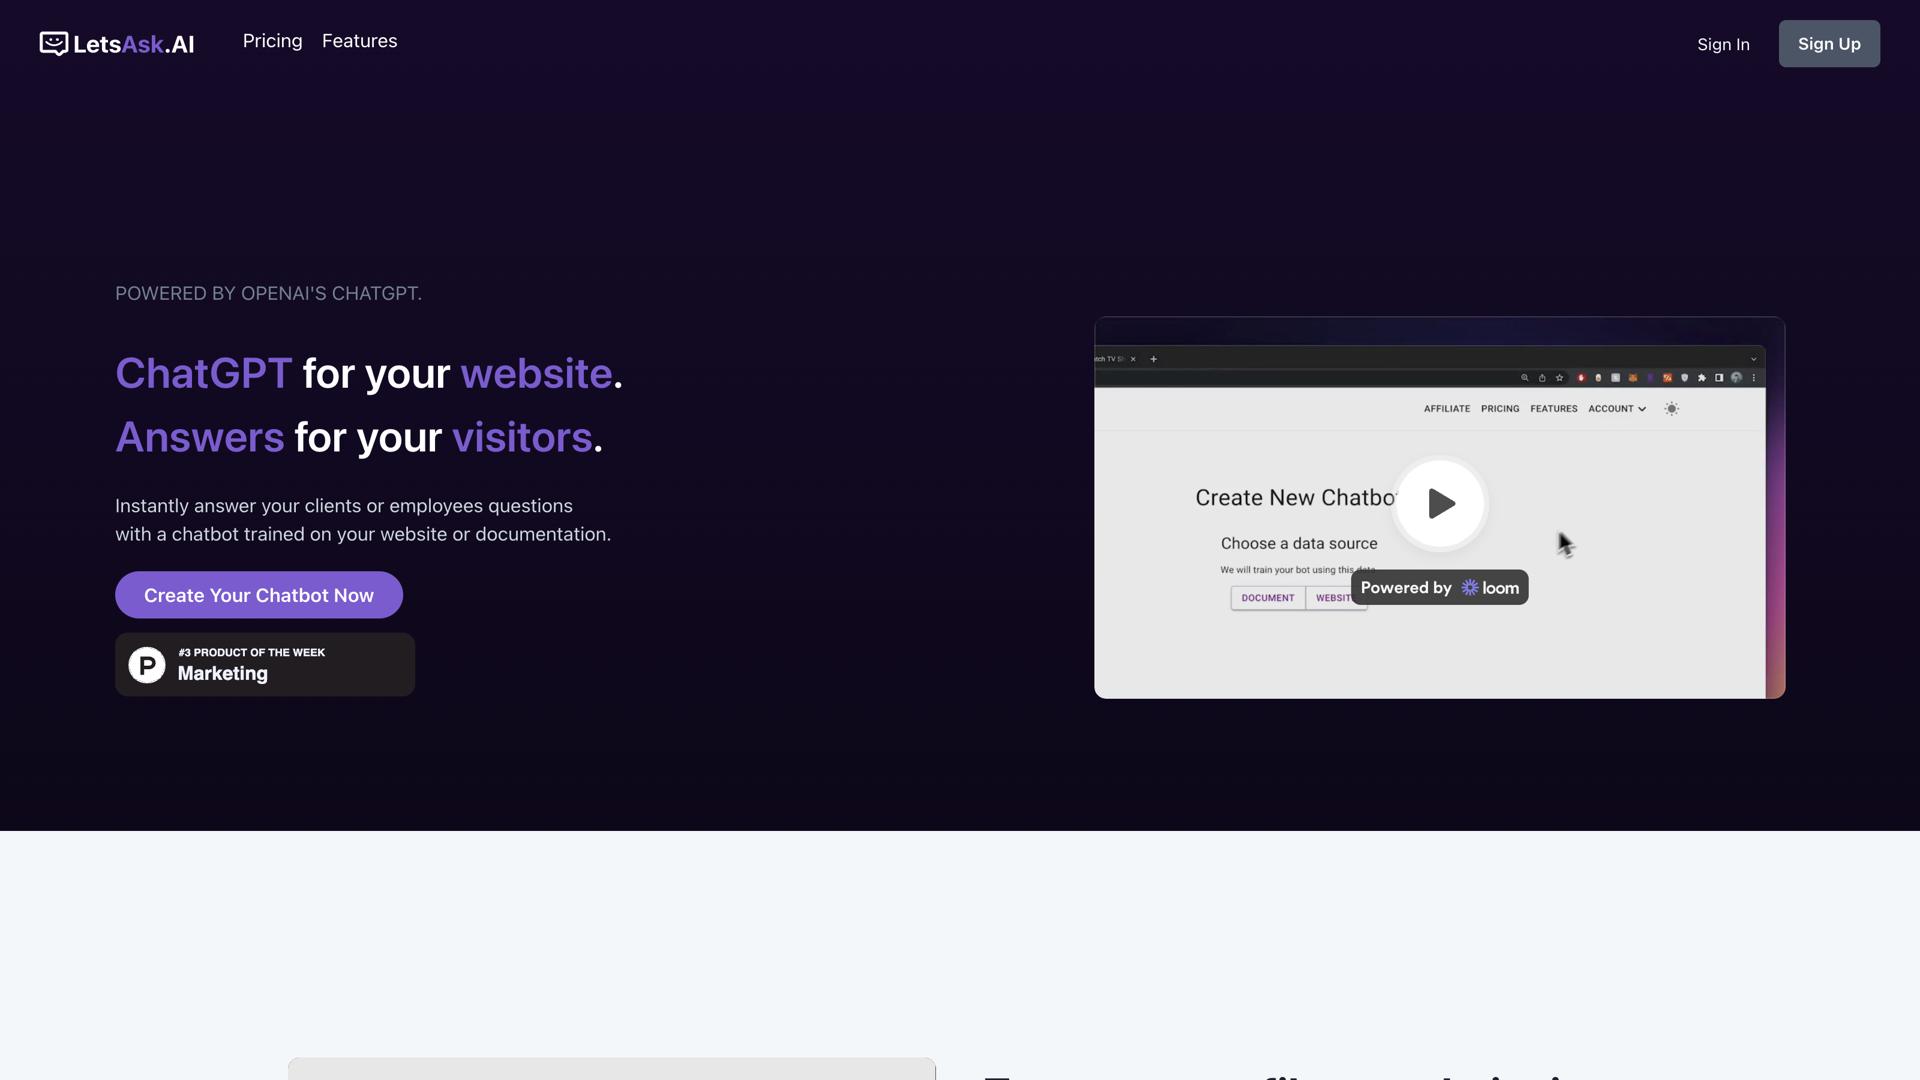Play the Loom demo video
This screenshot has height=1080, width=1920.
pyautogui.click(x=1440, y=504)
